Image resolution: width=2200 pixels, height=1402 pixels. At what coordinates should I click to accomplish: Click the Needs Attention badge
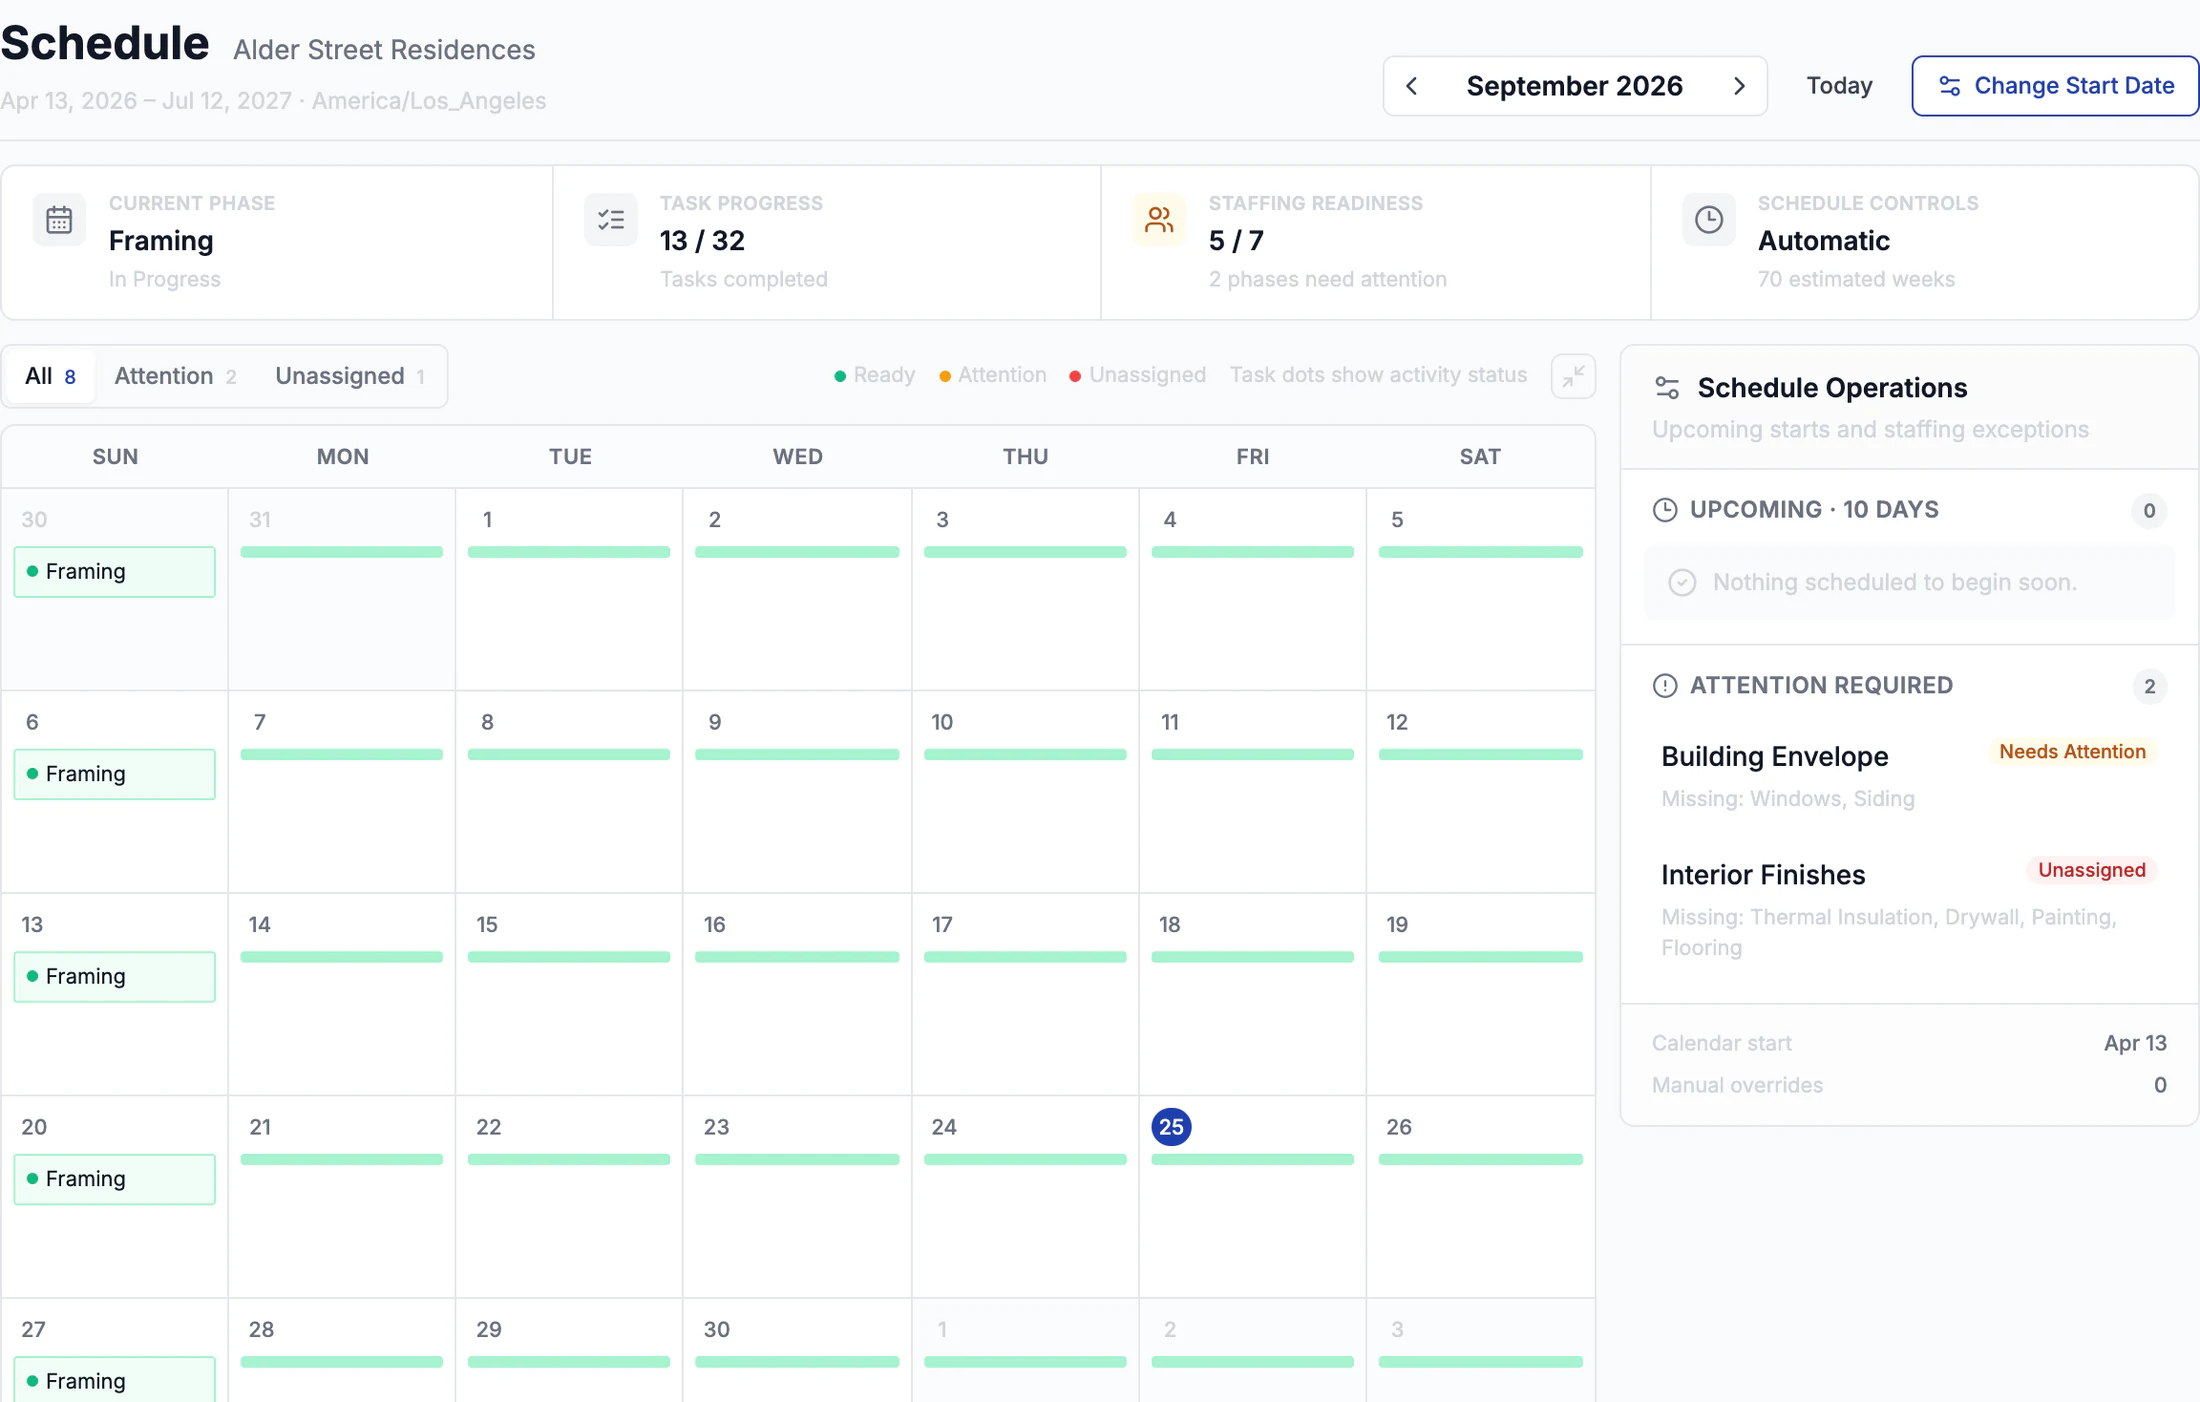2072,752
